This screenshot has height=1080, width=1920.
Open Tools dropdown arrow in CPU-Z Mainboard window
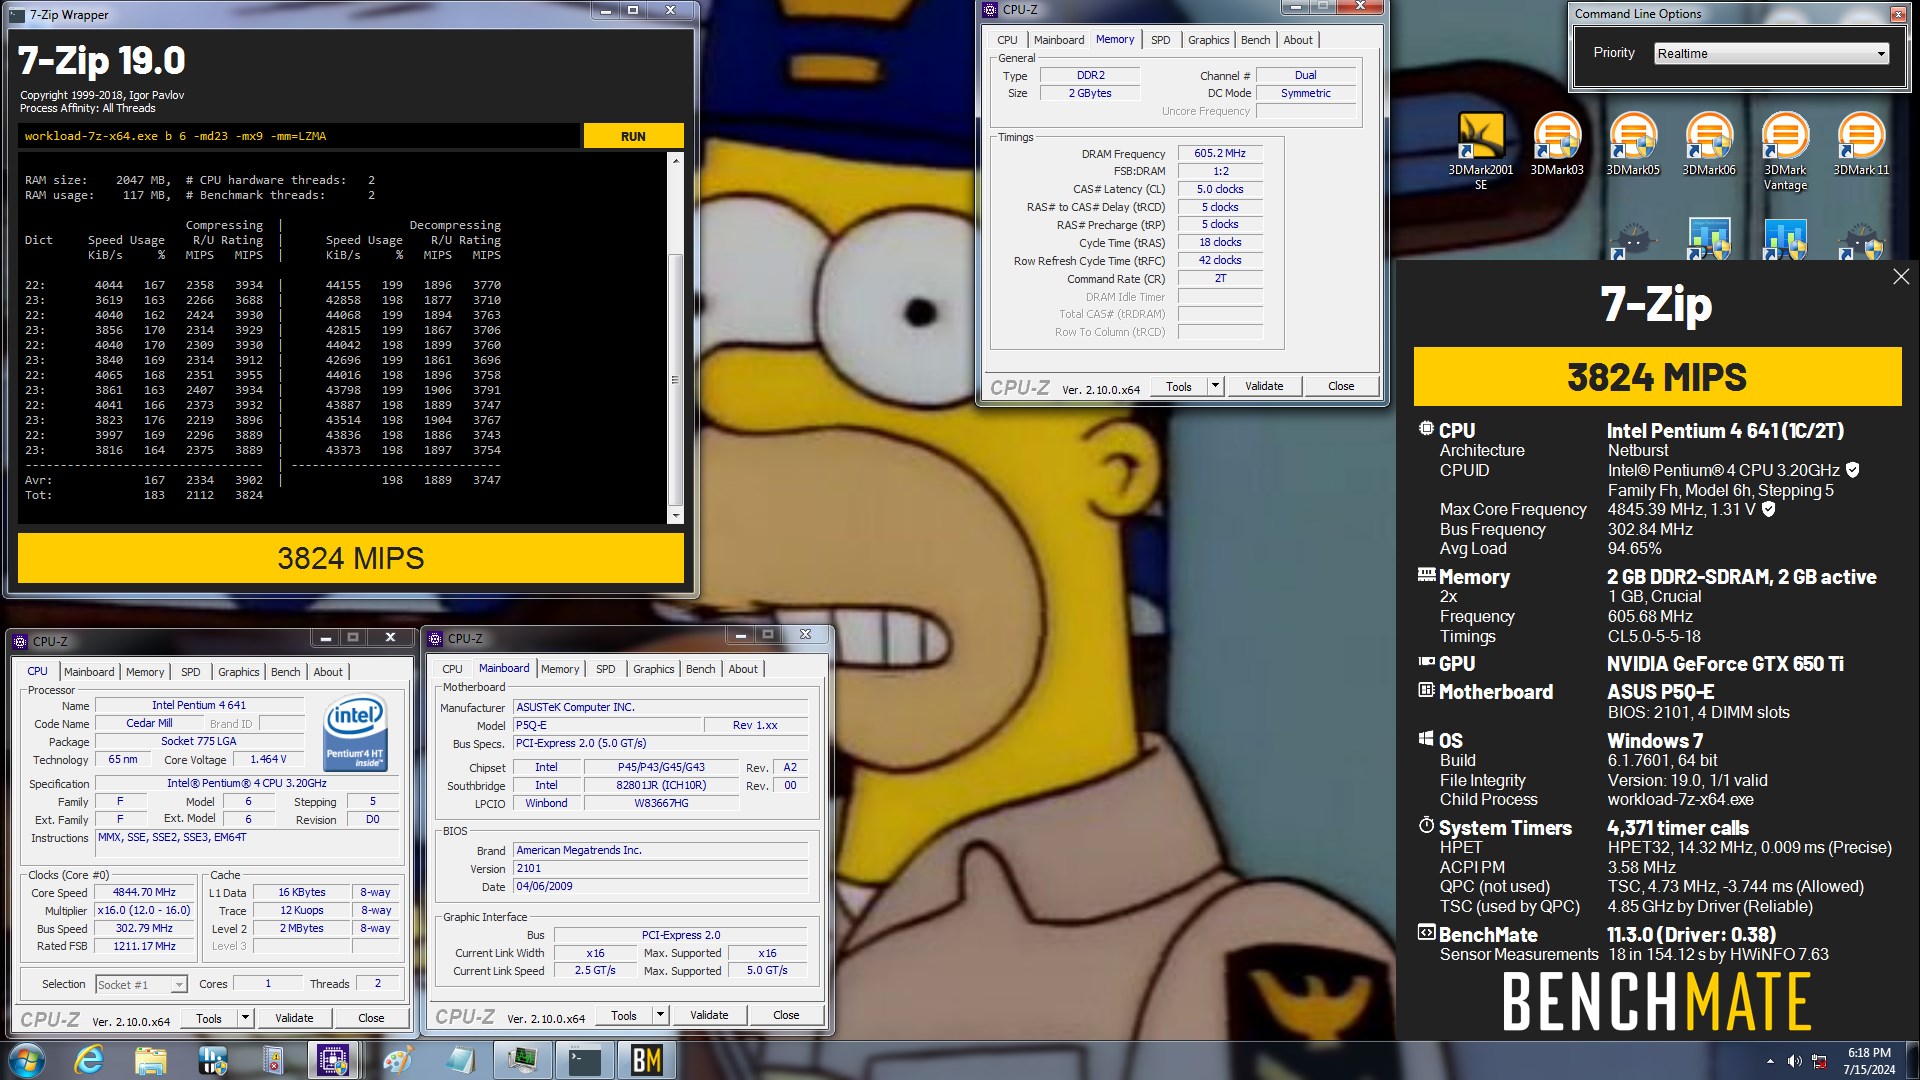(x=660, y=1015)
